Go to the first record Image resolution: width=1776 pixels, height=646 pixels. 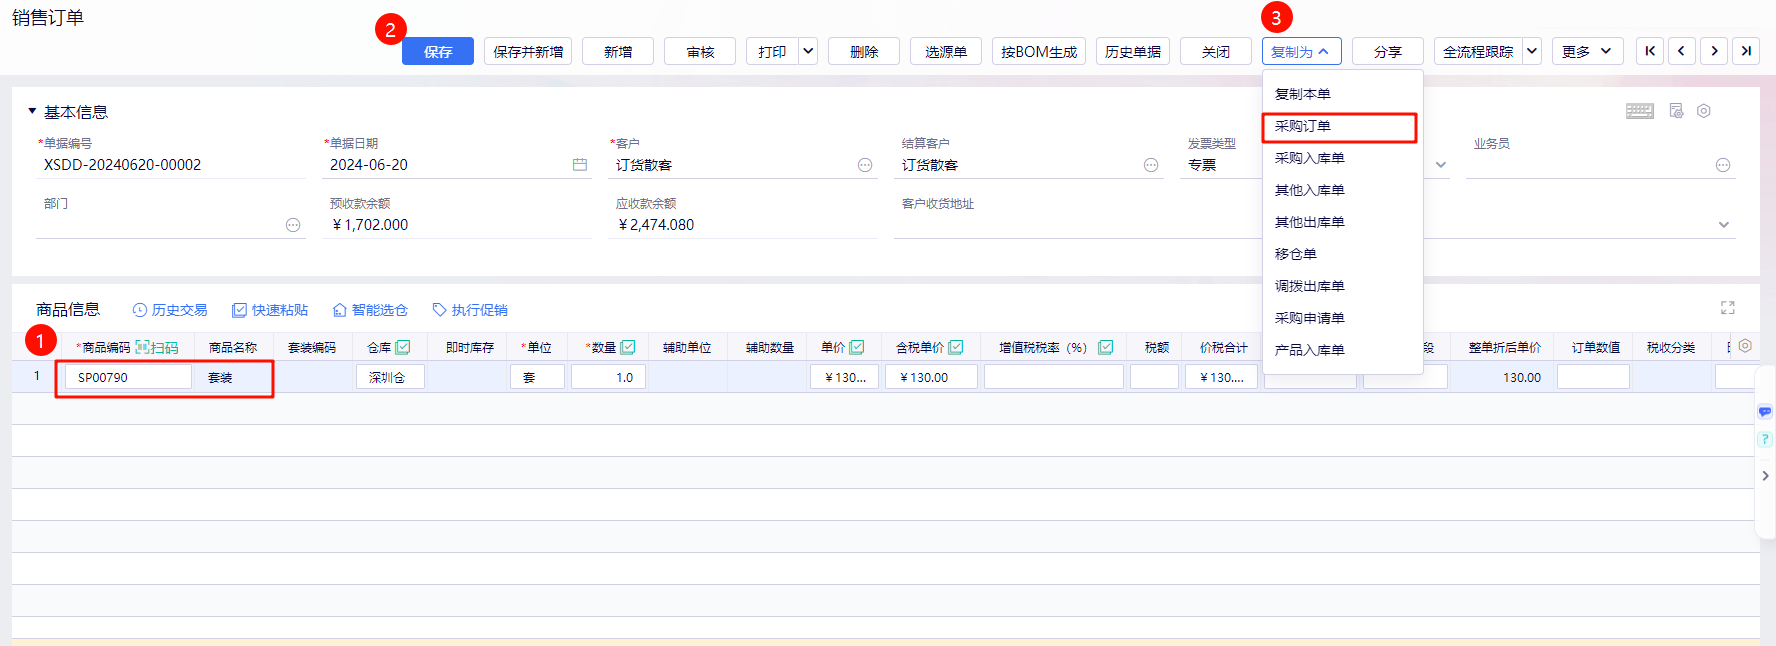click(x=1650, y=51)
